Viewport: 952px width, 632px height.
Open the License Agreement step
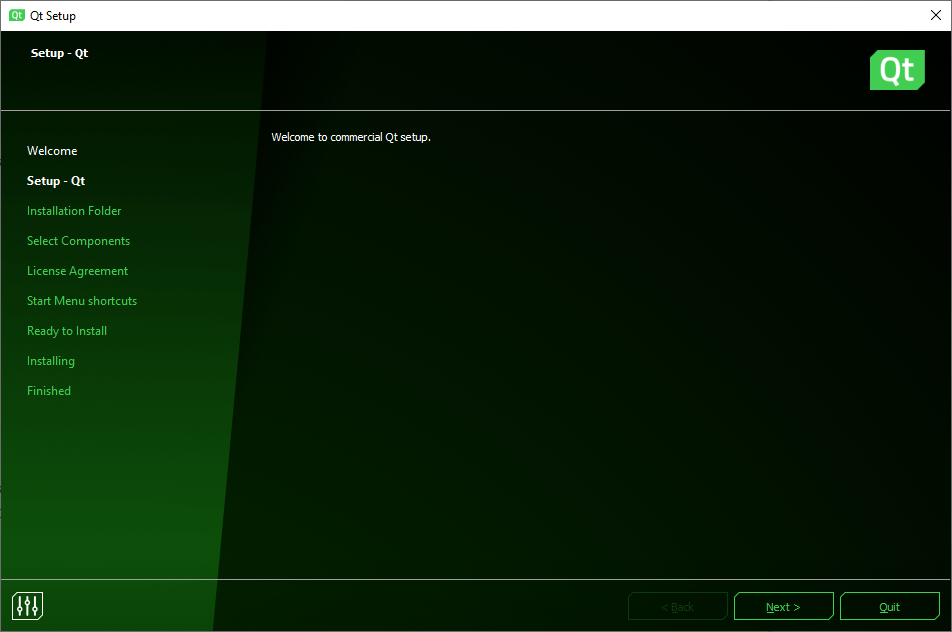point(77,271)
